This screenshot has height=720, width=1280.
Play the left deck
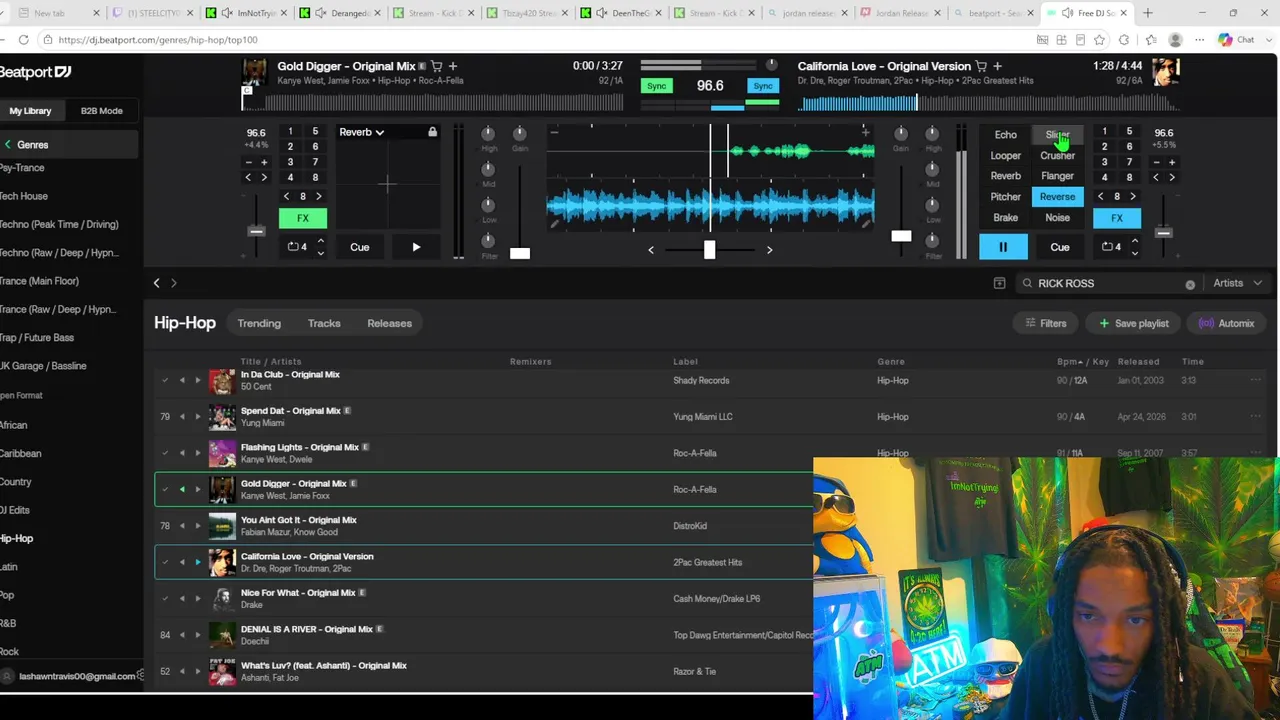pyautogui.click(x=416, y=247)
